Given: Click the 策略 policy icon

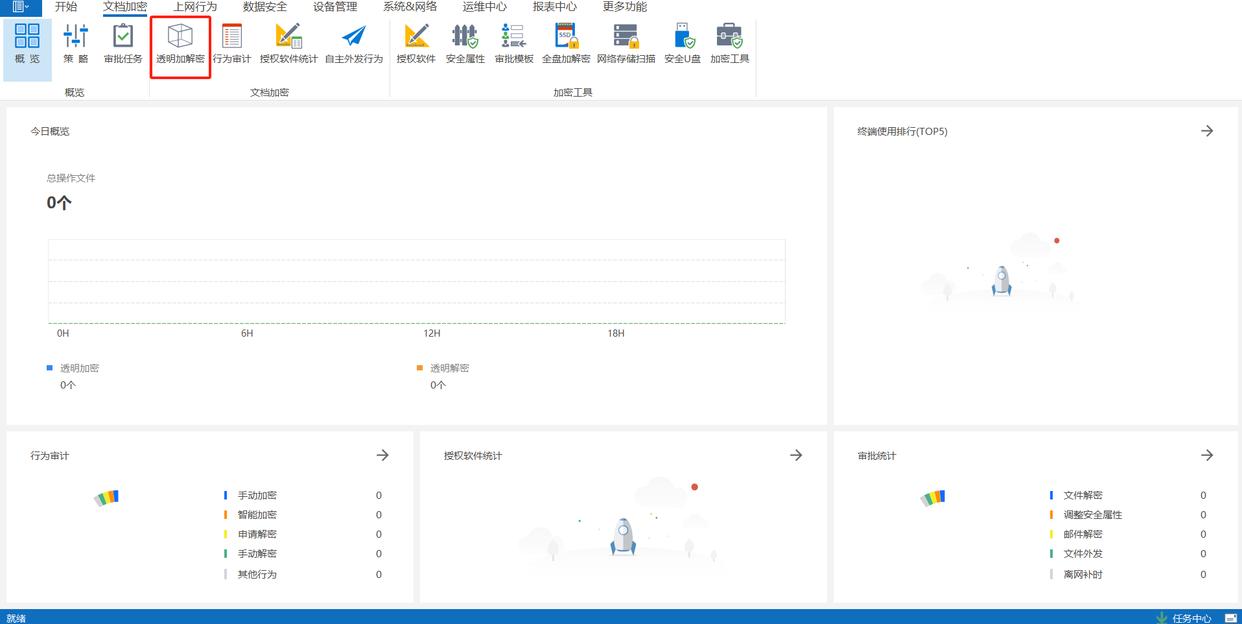Looking at the screenshot, I should (x=76, y=45).
